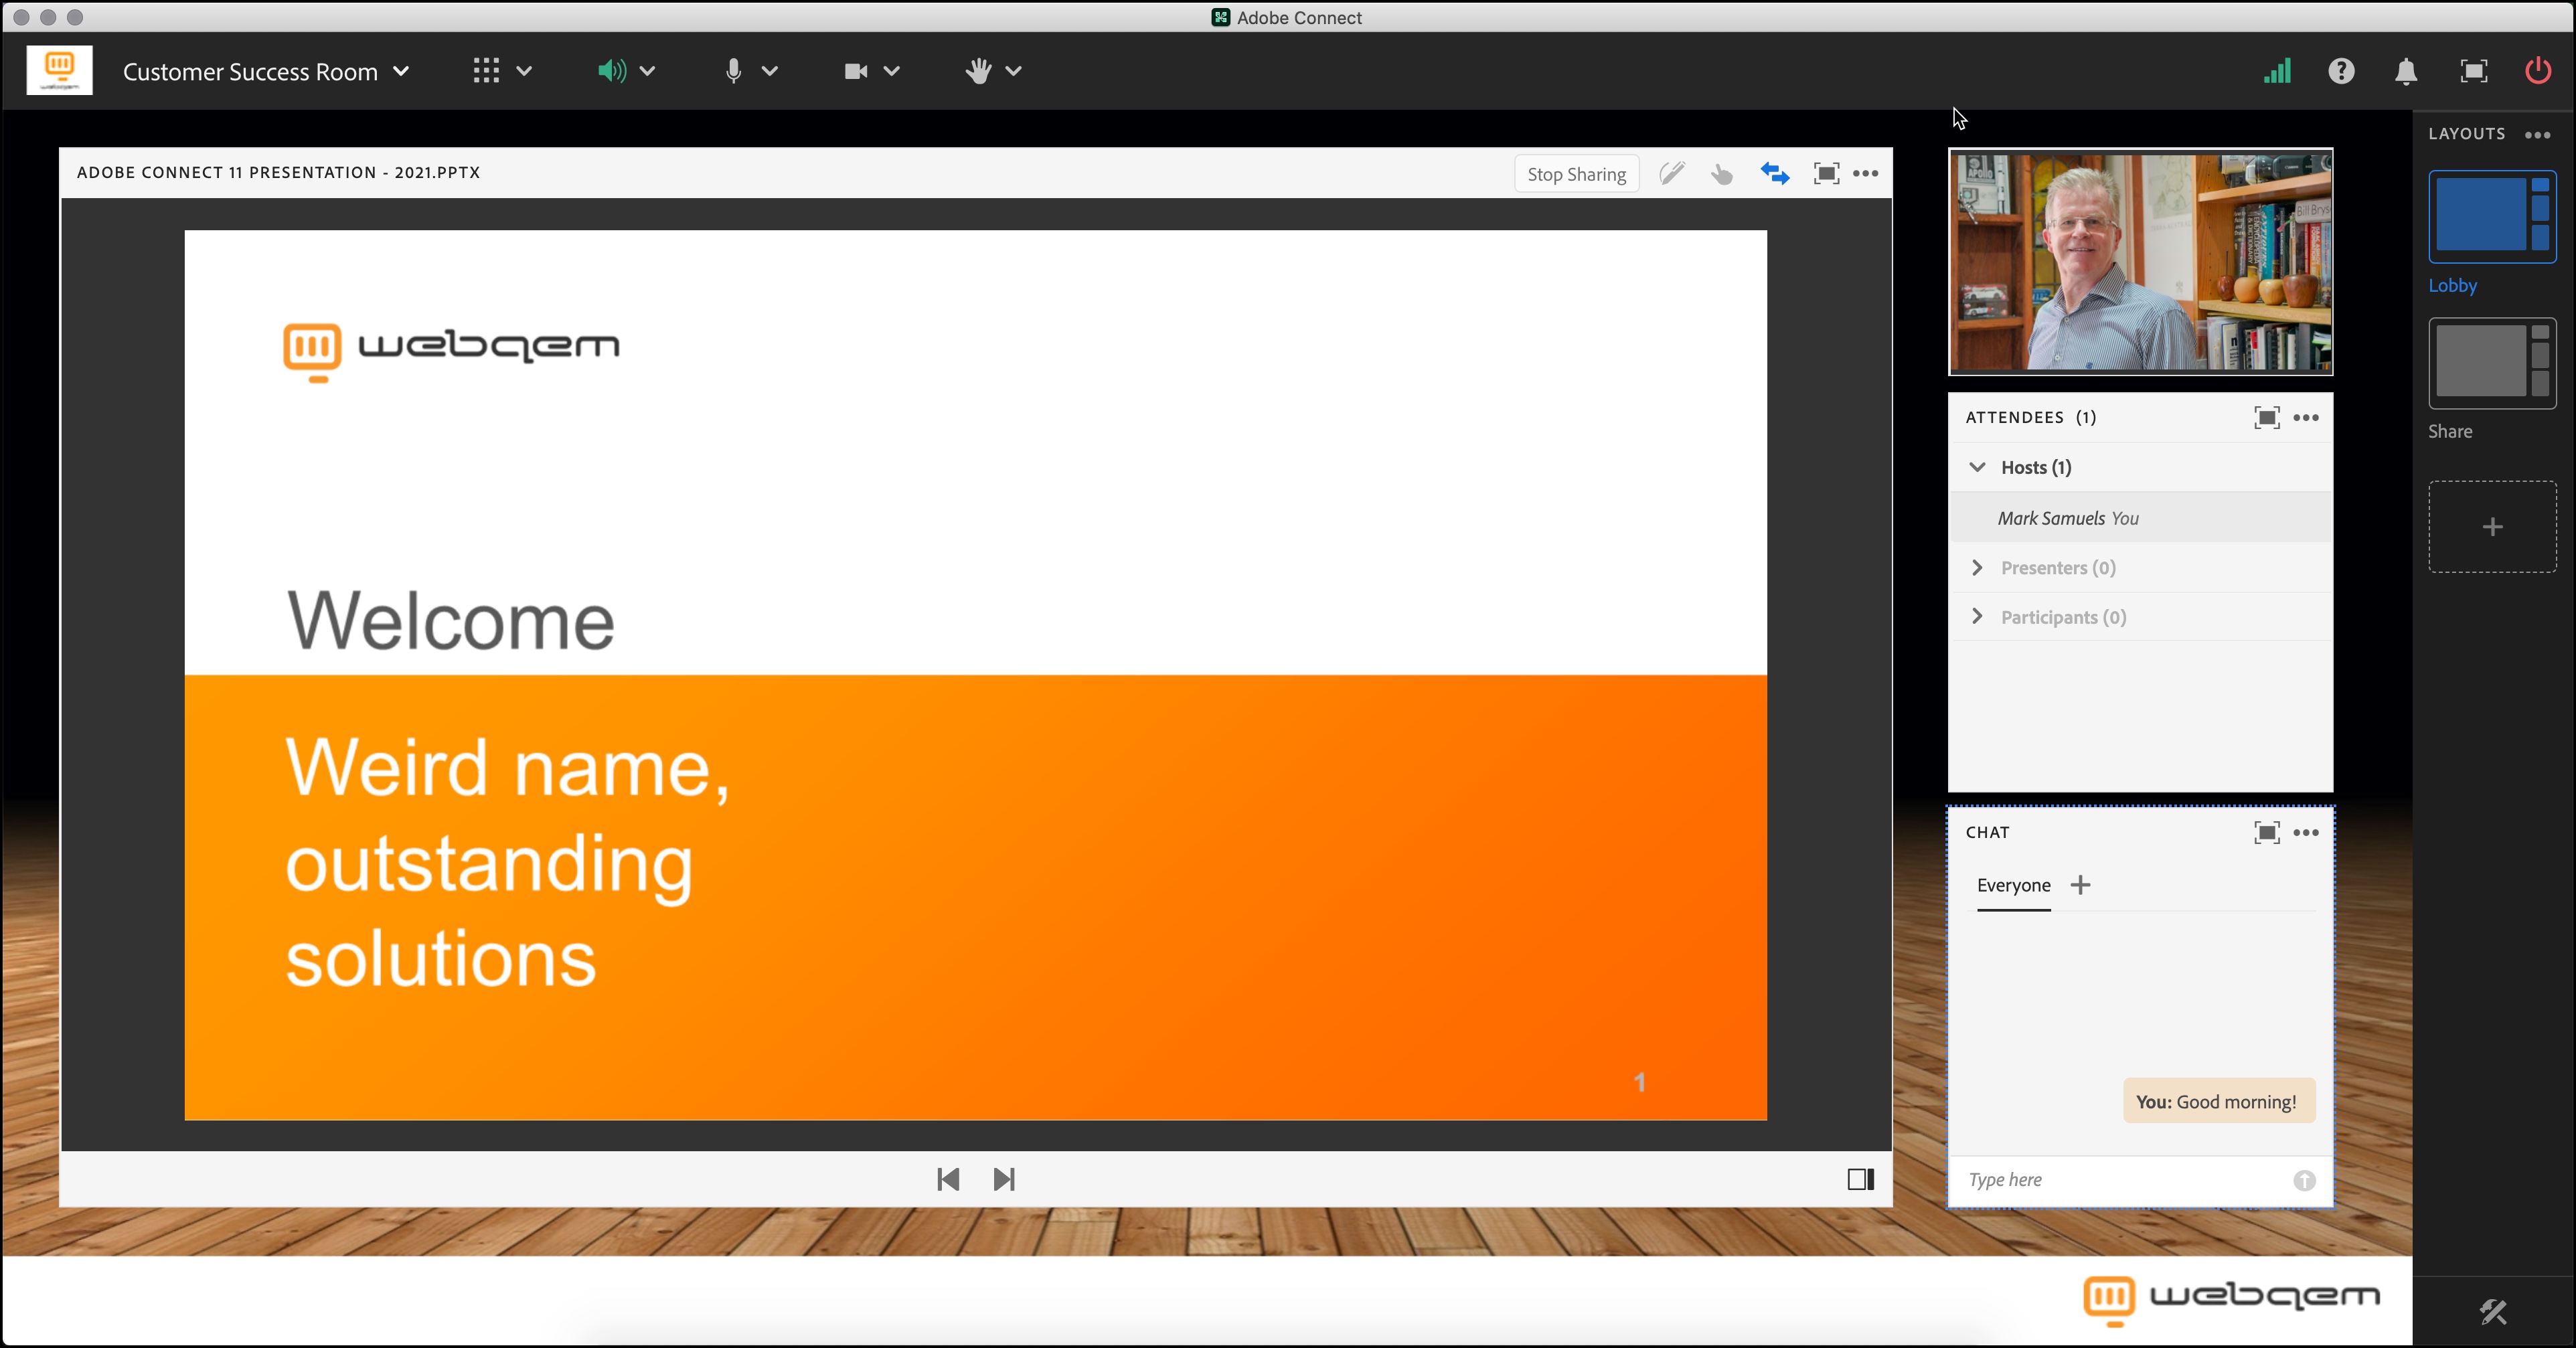
Task: Click the Stop Sharing button
Action: (1576, 174)
